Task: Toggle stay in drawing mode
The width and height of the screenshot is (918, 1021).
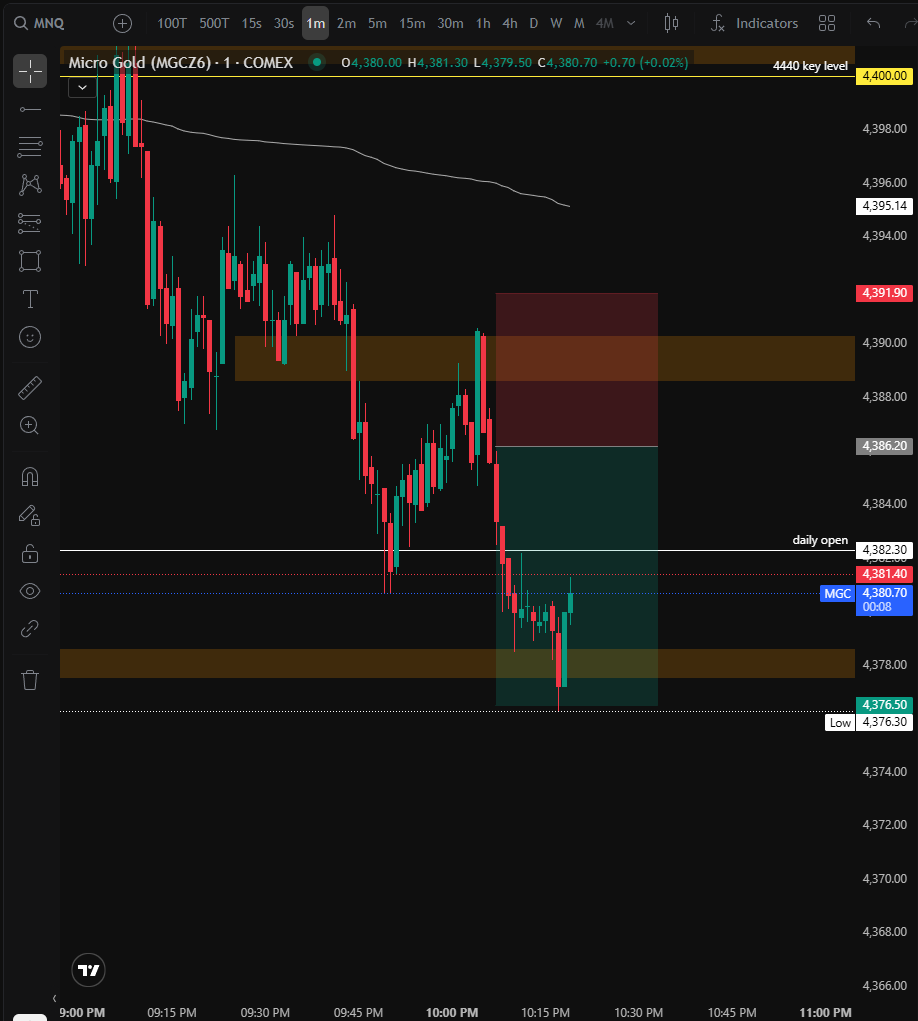Action: click(x=30, y=516)
